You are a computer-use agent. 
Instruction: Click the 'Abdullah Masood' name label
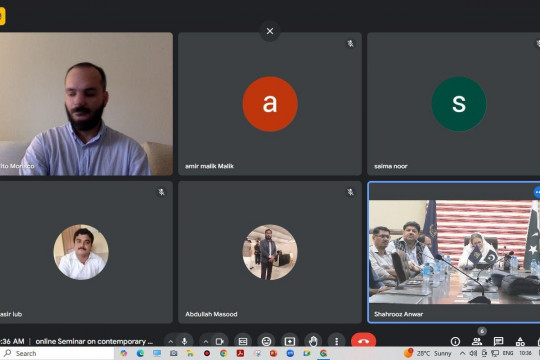pos(211,314)
